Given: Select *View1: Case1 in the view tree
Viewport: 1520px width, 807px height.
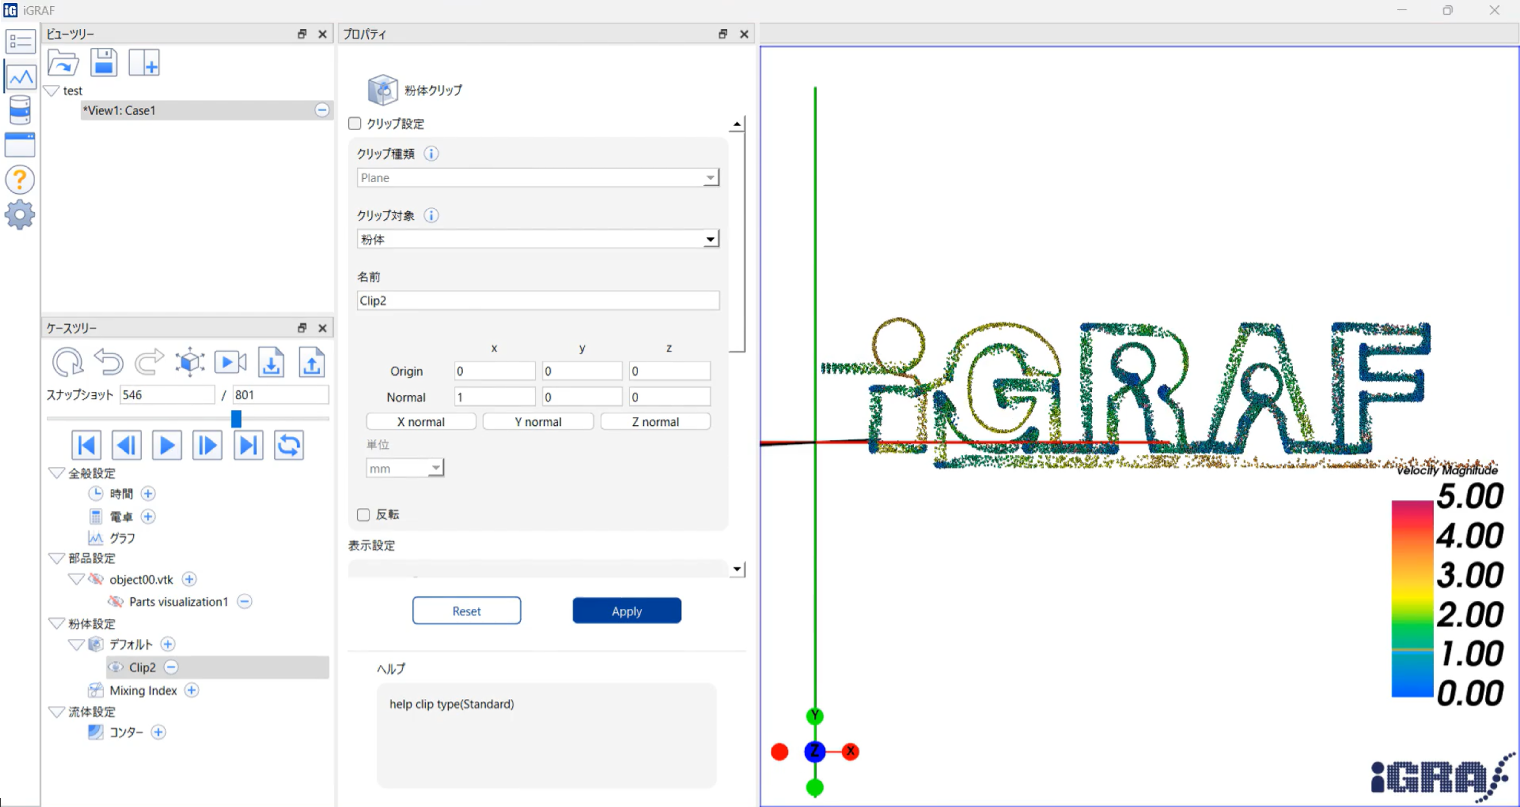Looking at the screenshot, I should point(120,111).
